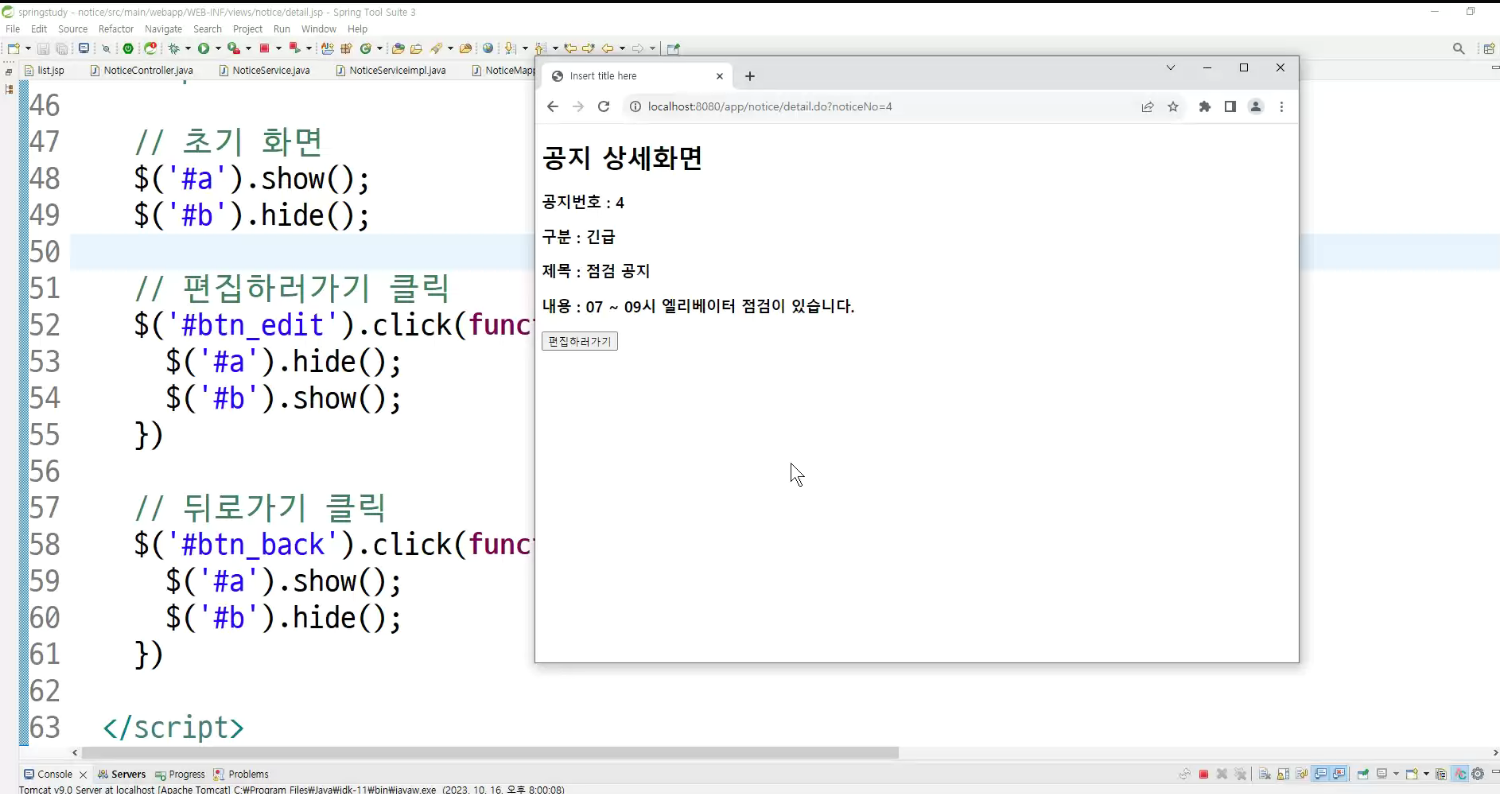Toggle Word Wrap in the Console toolbar

coord(1301,774)
